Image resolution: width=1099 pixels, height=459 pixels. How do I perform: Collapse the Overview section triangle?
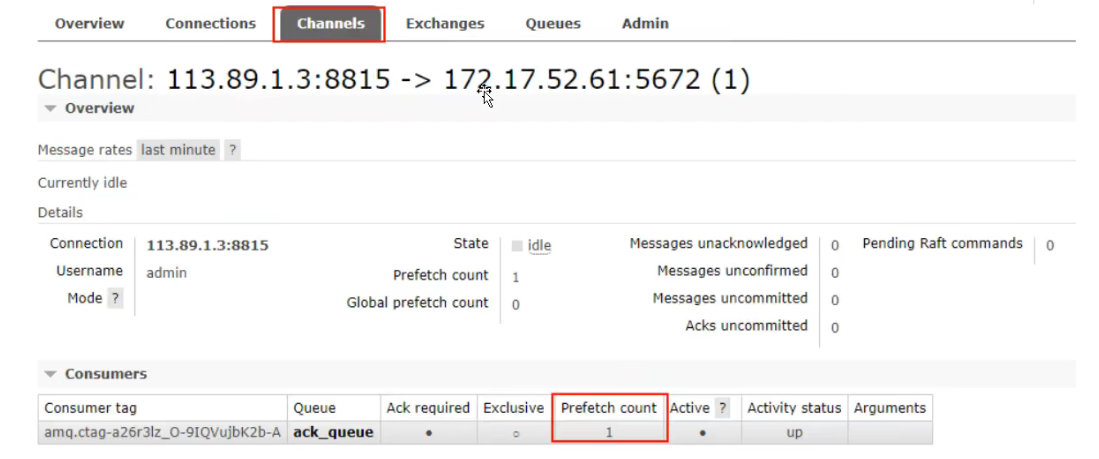pyautogui.click(x=50, y=109)
